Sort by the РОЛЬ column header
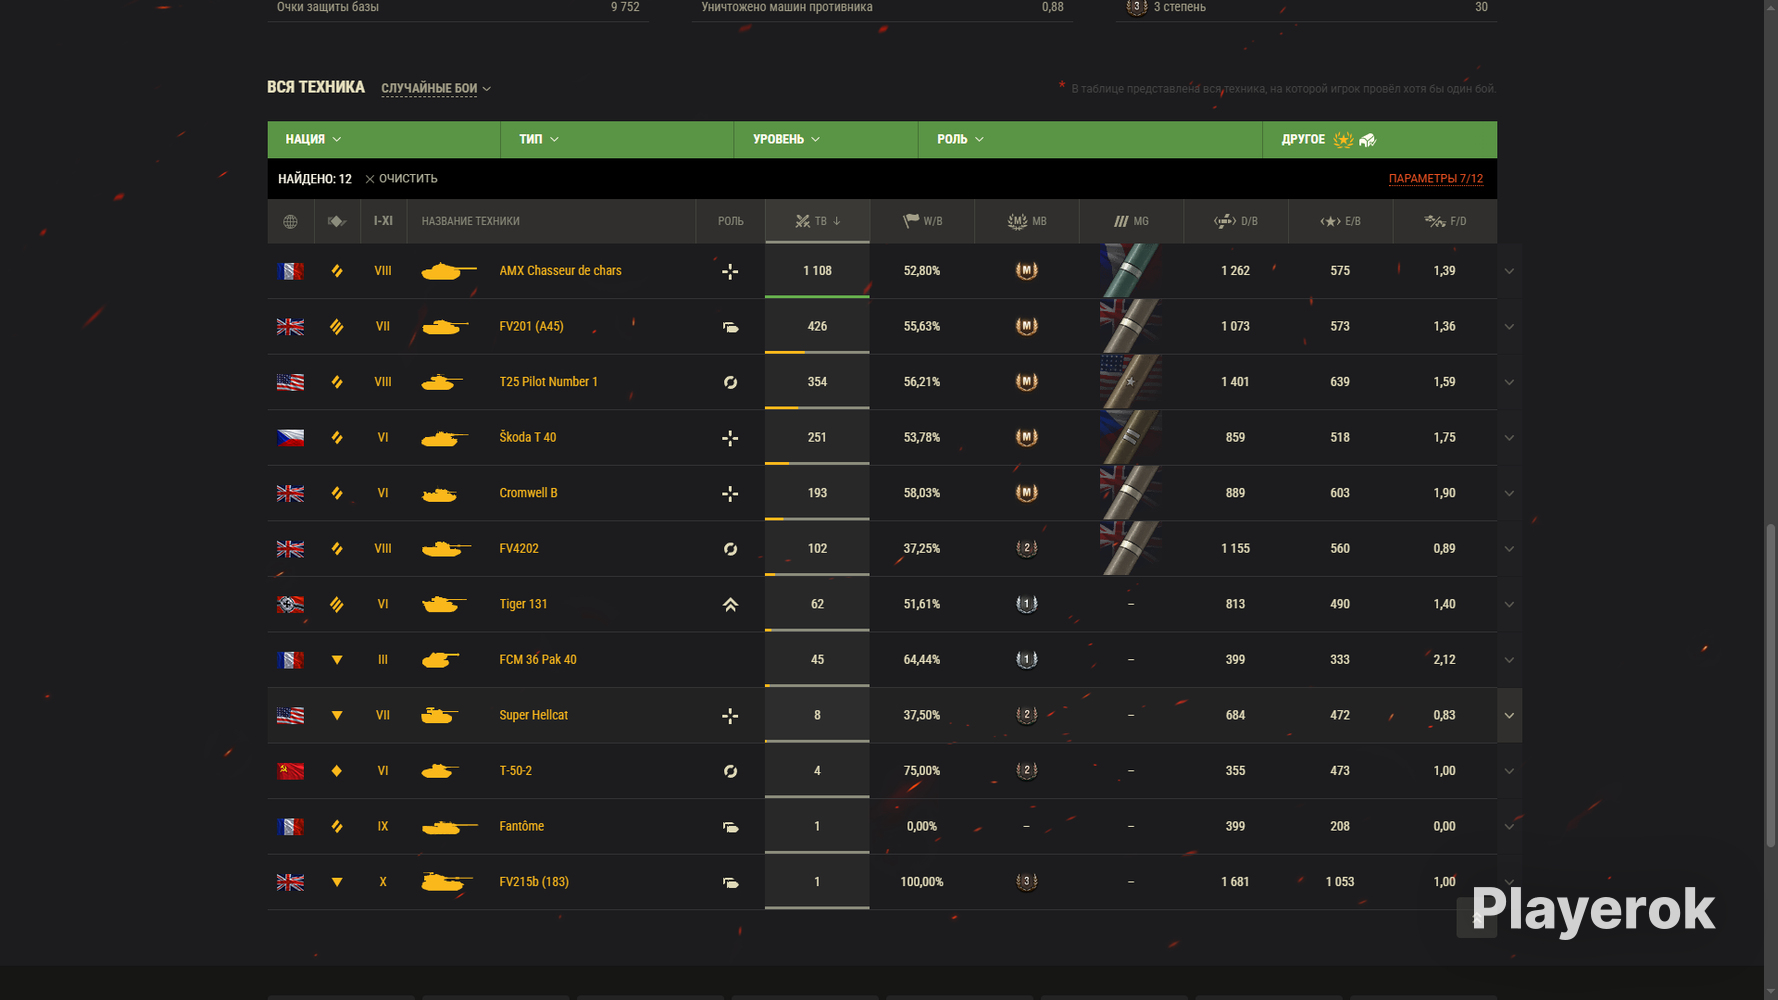 (x=730, y=221)
